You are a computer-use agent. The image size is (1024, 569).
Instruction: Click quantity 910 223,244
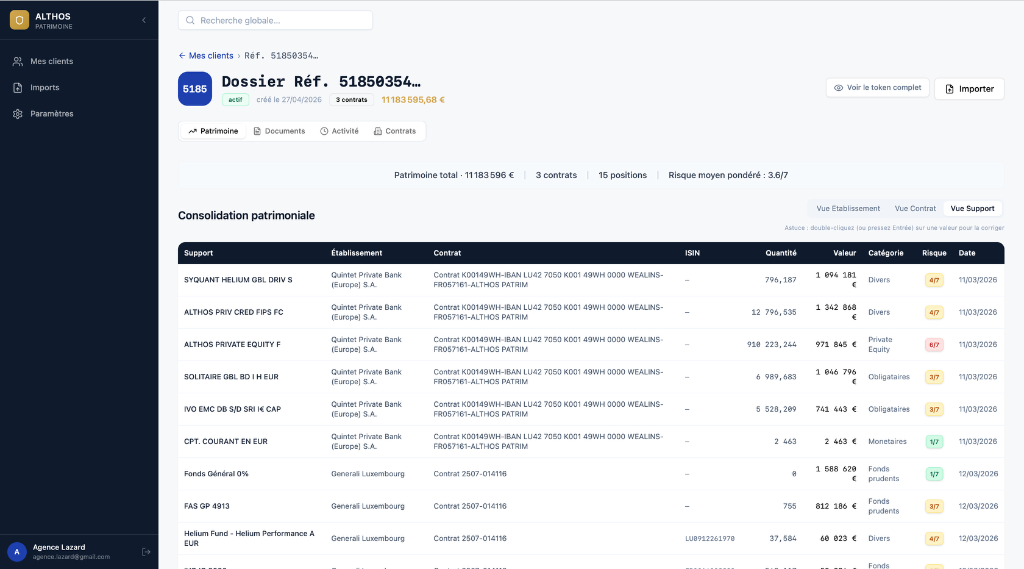point(771,344)
